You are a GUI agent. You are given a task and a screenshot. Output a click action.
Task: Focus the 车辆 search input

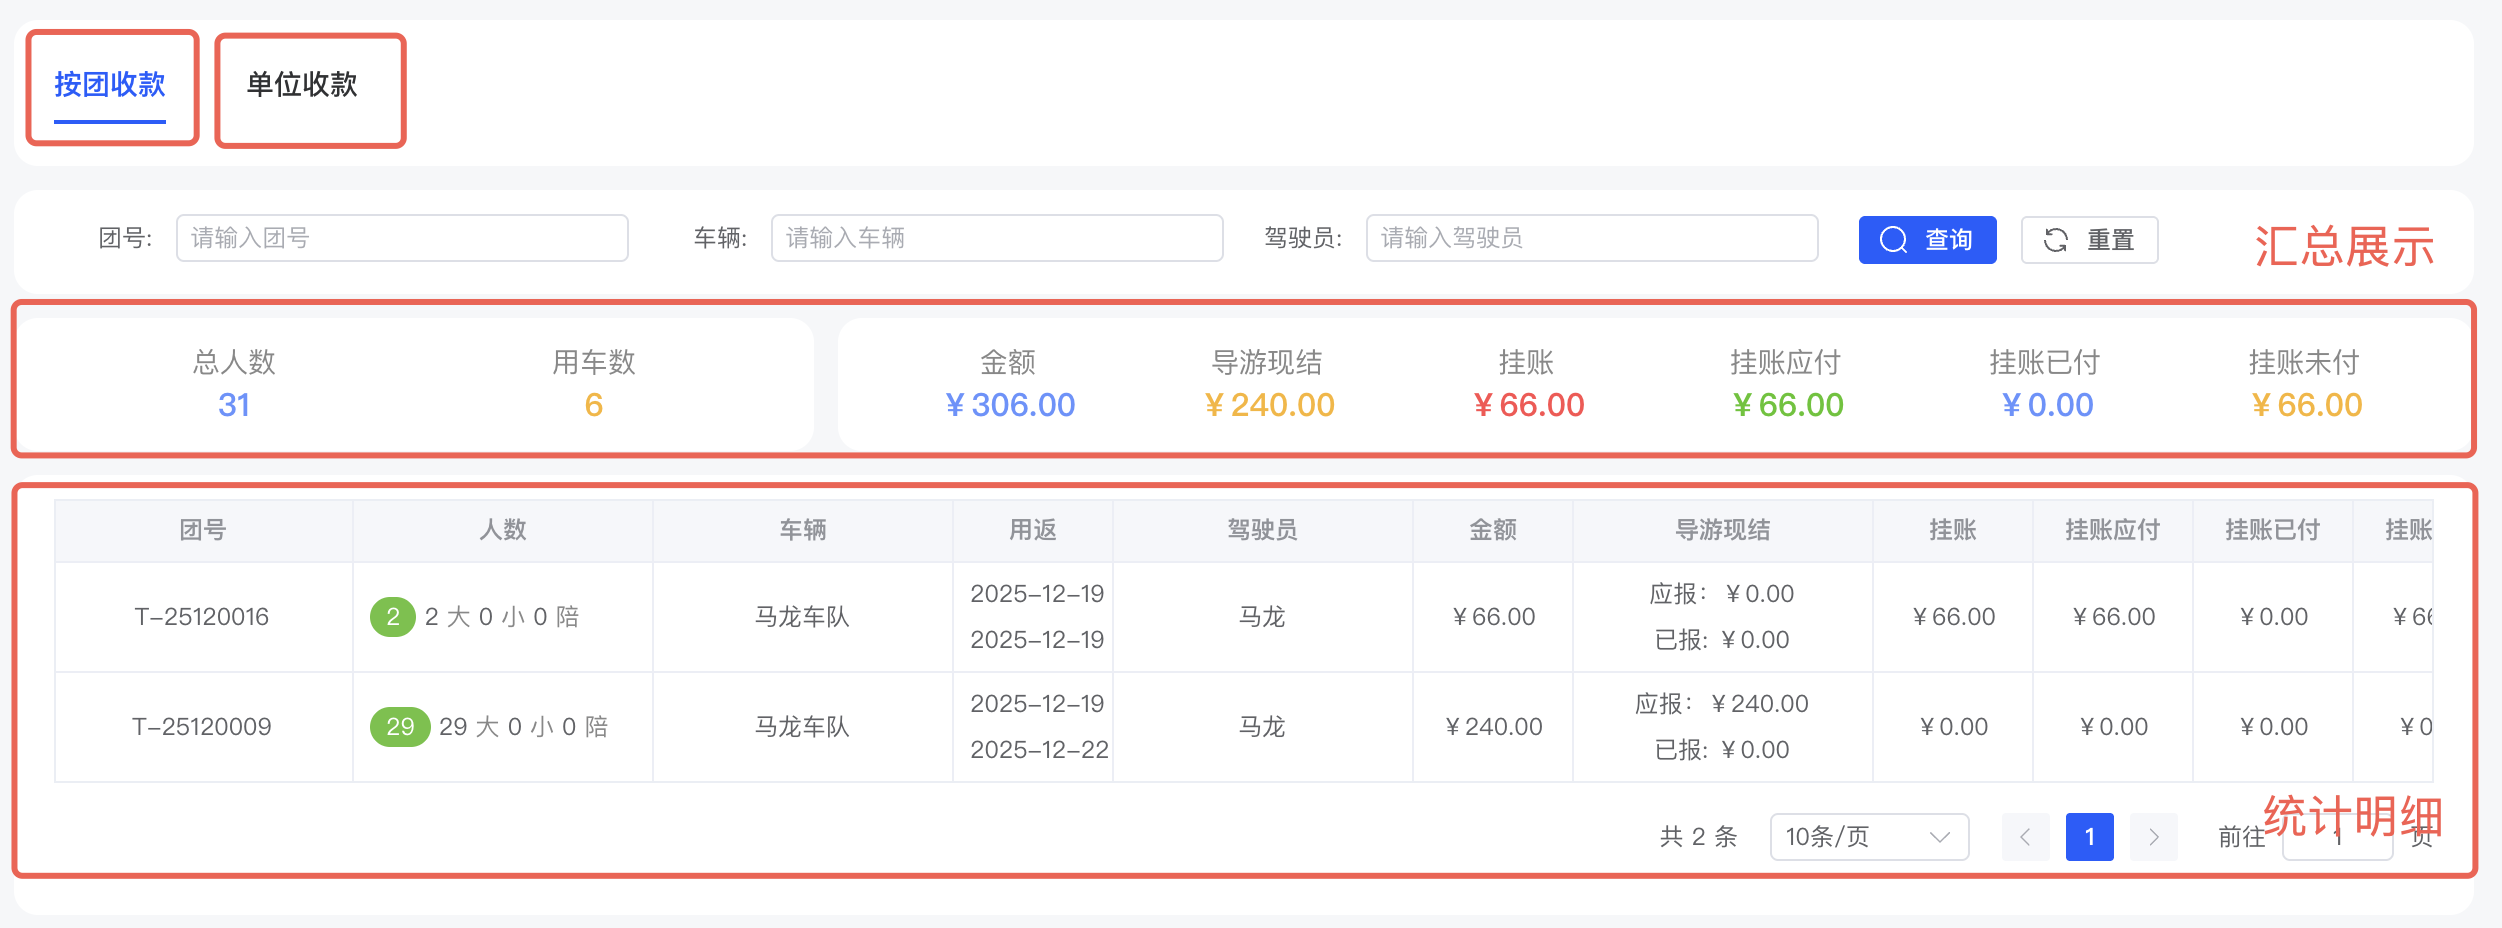coord(996,238)
